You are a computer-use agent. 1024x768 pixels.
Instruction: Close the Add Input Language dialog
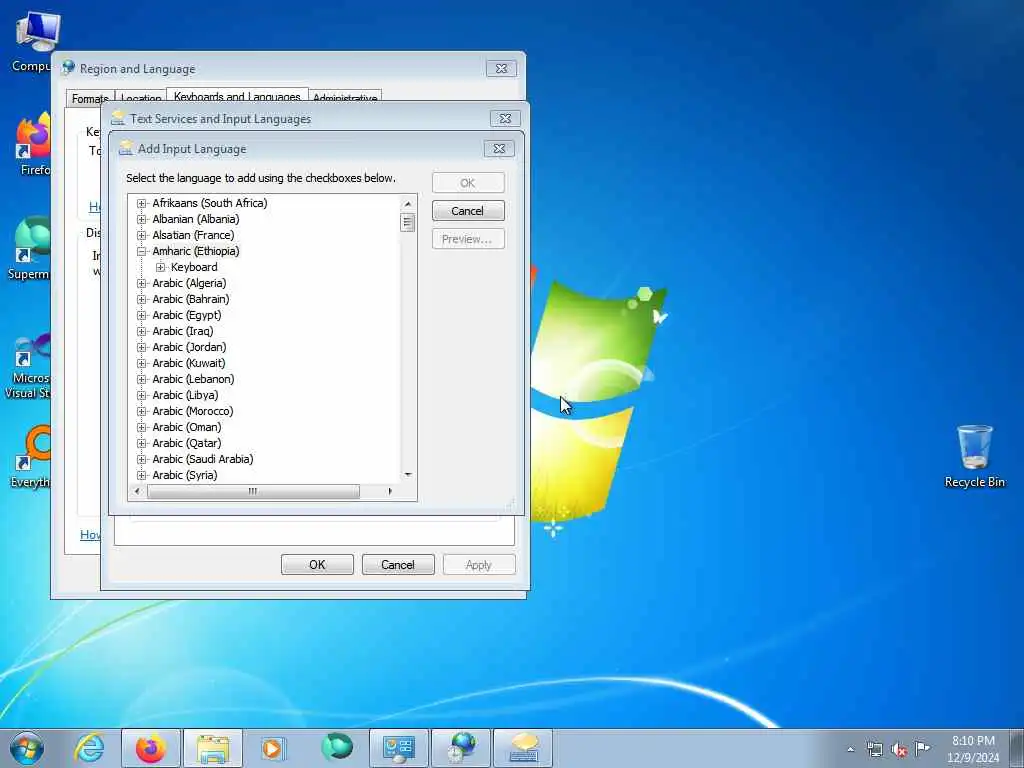point(499,149)
